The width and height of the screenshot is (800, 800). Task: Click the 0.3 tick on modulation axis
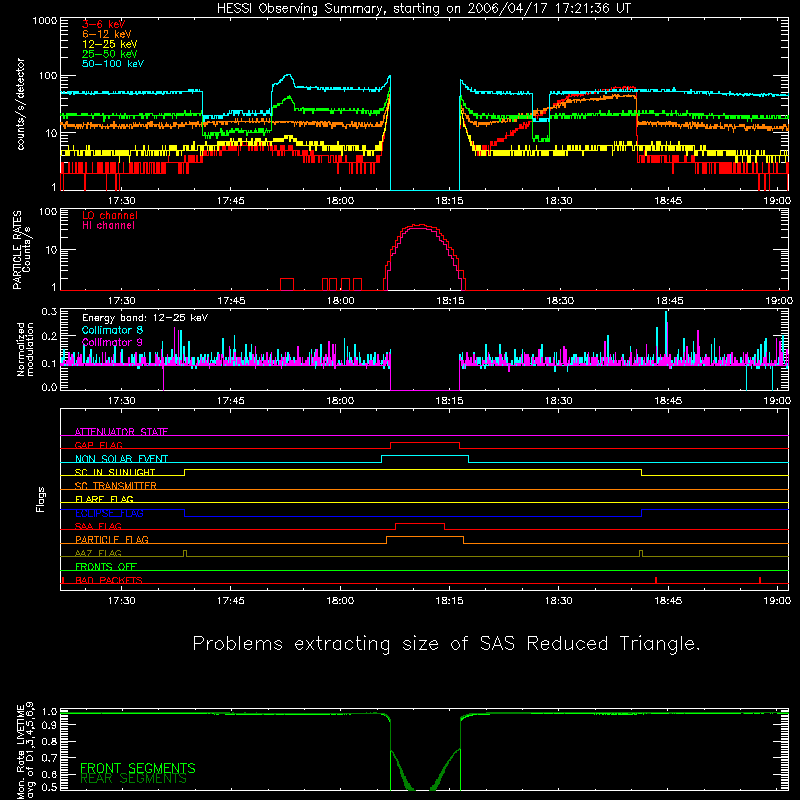(49, 312)
